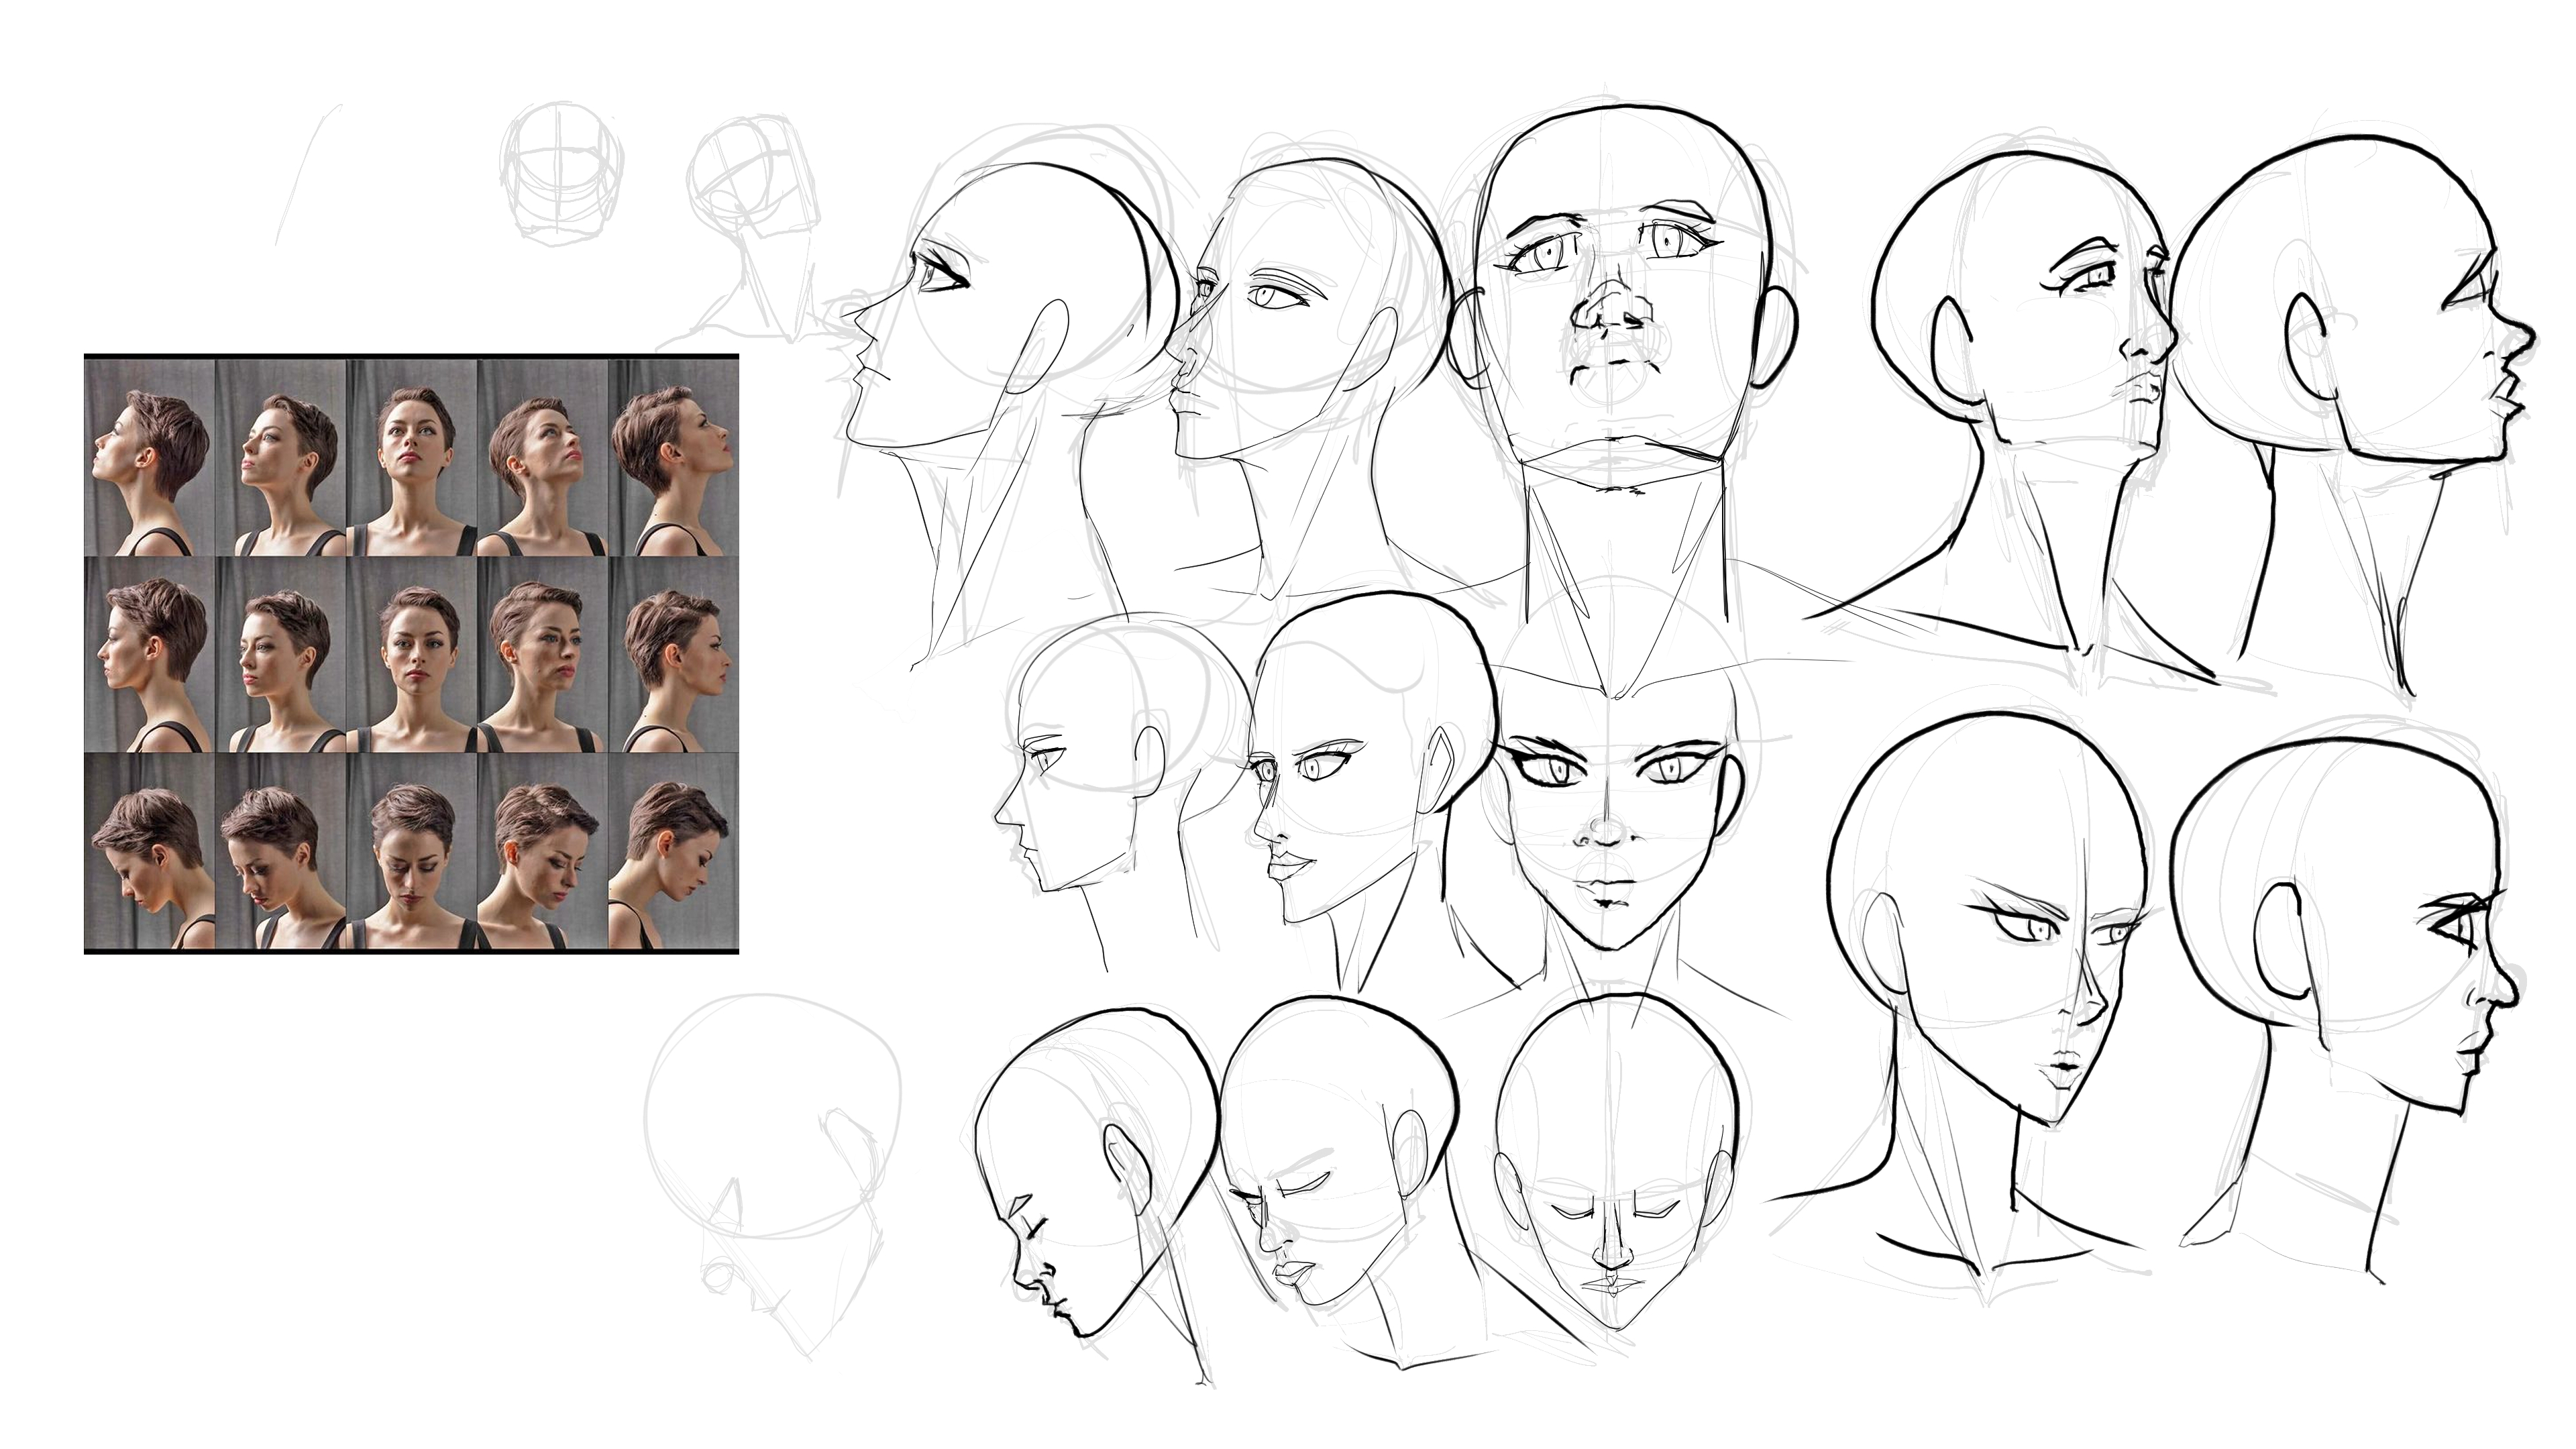This screenshot has height=1449, width=2576.
Task: Click the large front-facing upward-tilted head sketch
Action: (x=1620, y=300)
